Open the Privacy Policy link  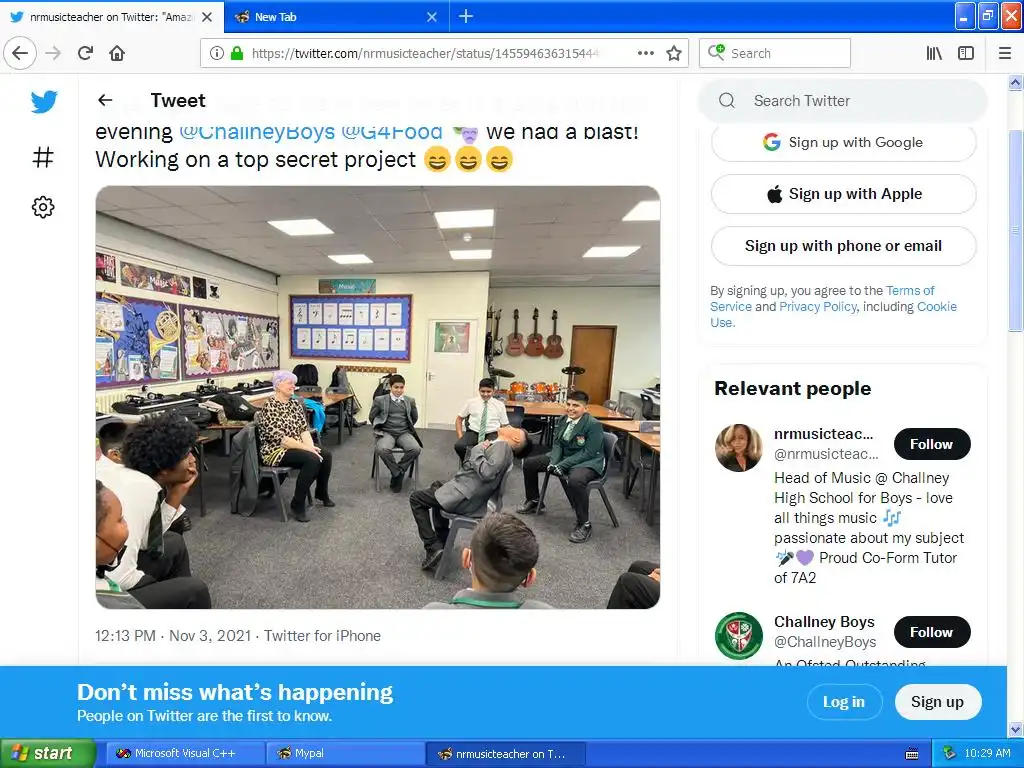point(818,306)
